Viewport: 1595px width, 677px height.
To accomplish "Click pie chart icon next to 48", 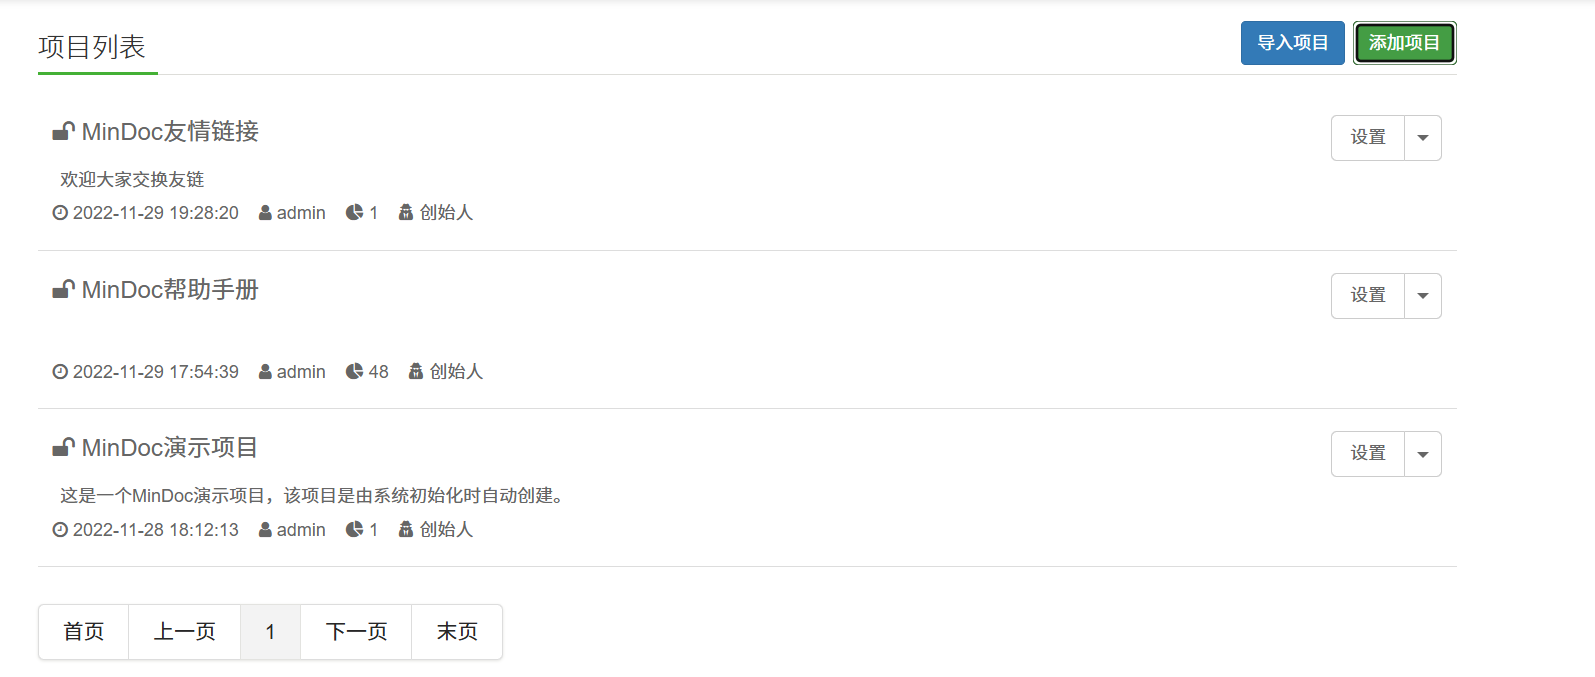I will pyautogui.click(x=354, y=372).
